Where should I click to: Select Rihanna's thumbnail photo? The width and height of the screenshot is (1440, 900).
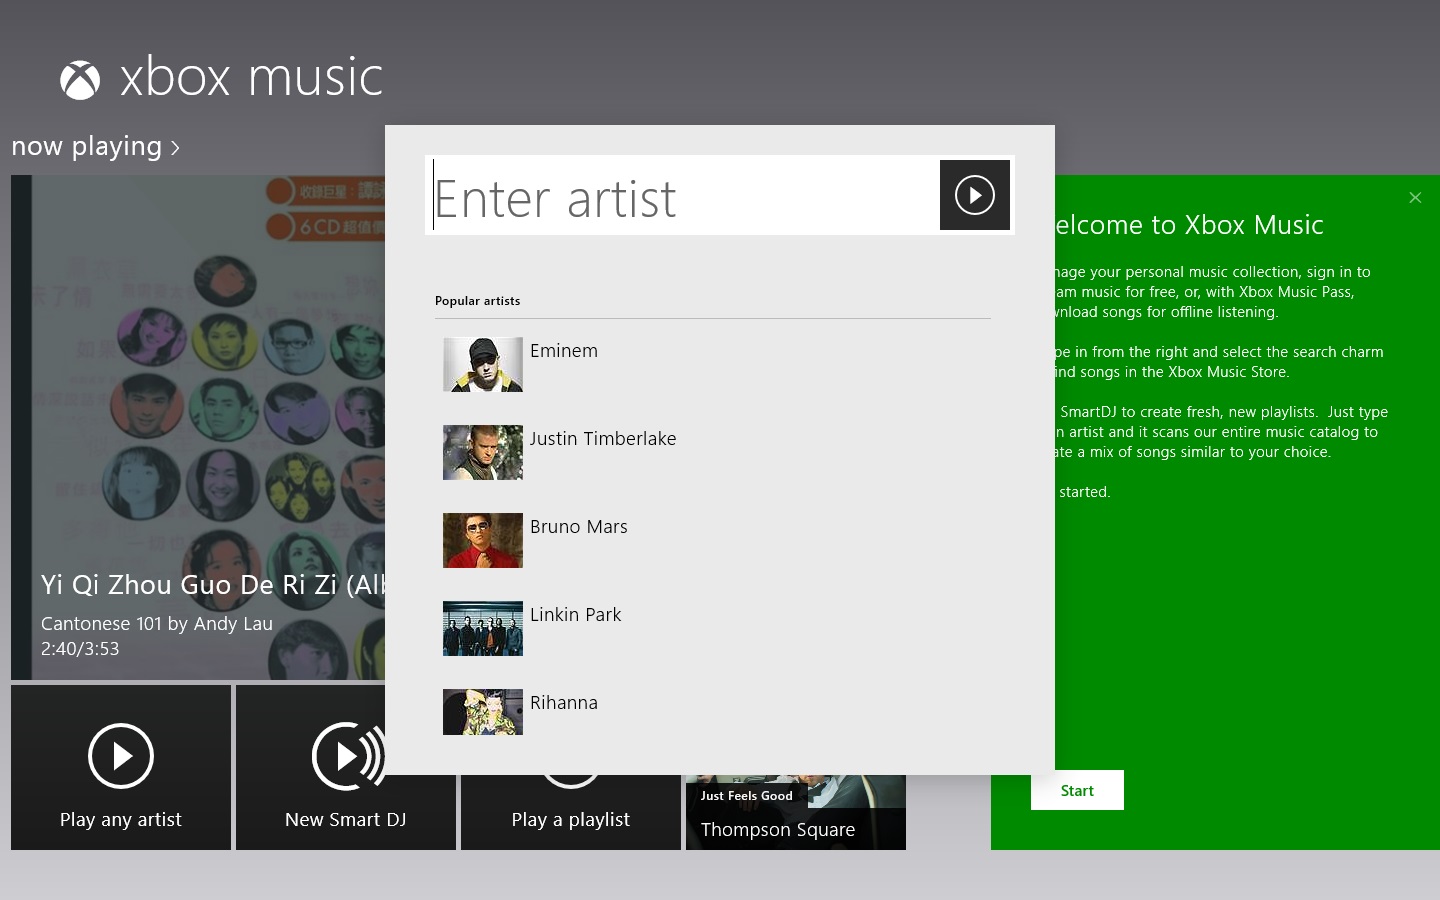(x=483, y=712)
